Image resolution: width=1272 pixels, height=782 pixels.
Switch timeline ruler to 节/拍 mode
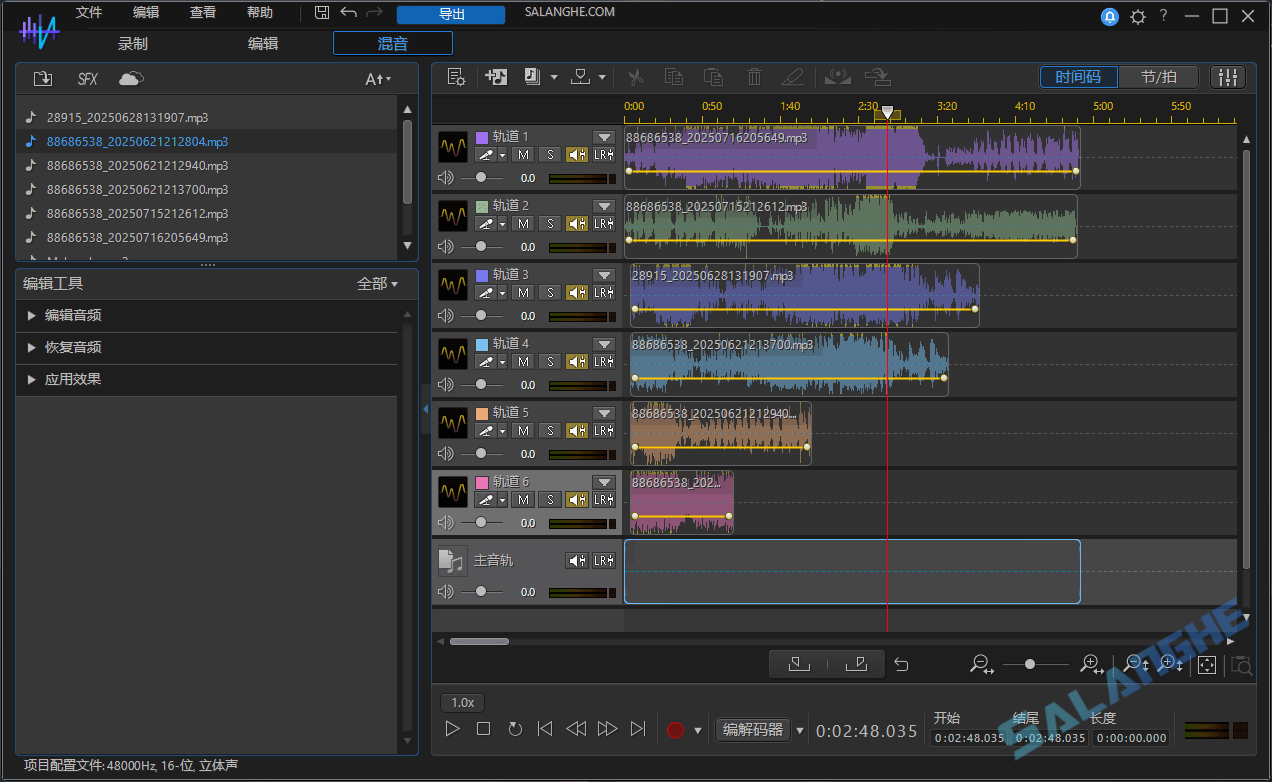click(x=1158, y=76)
